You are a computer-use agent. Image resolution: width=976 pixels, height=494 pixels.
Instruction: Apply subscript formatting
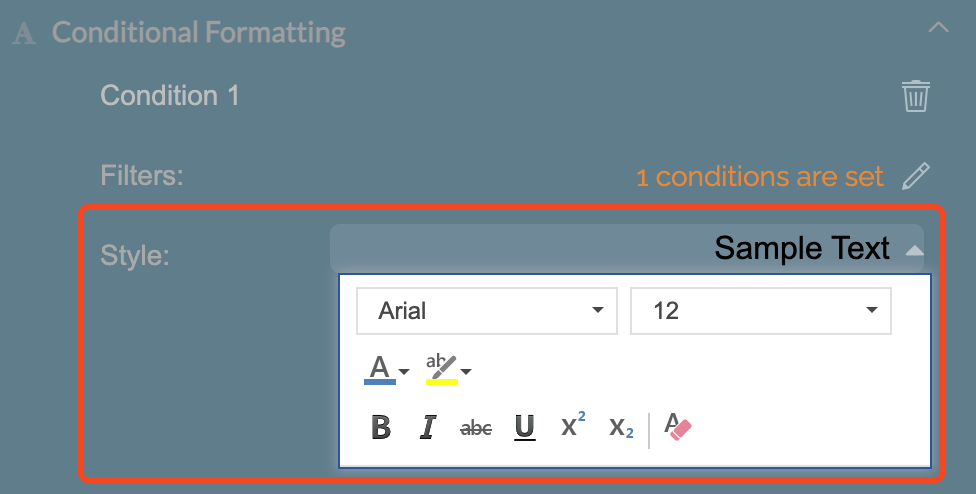coord(621,428)
